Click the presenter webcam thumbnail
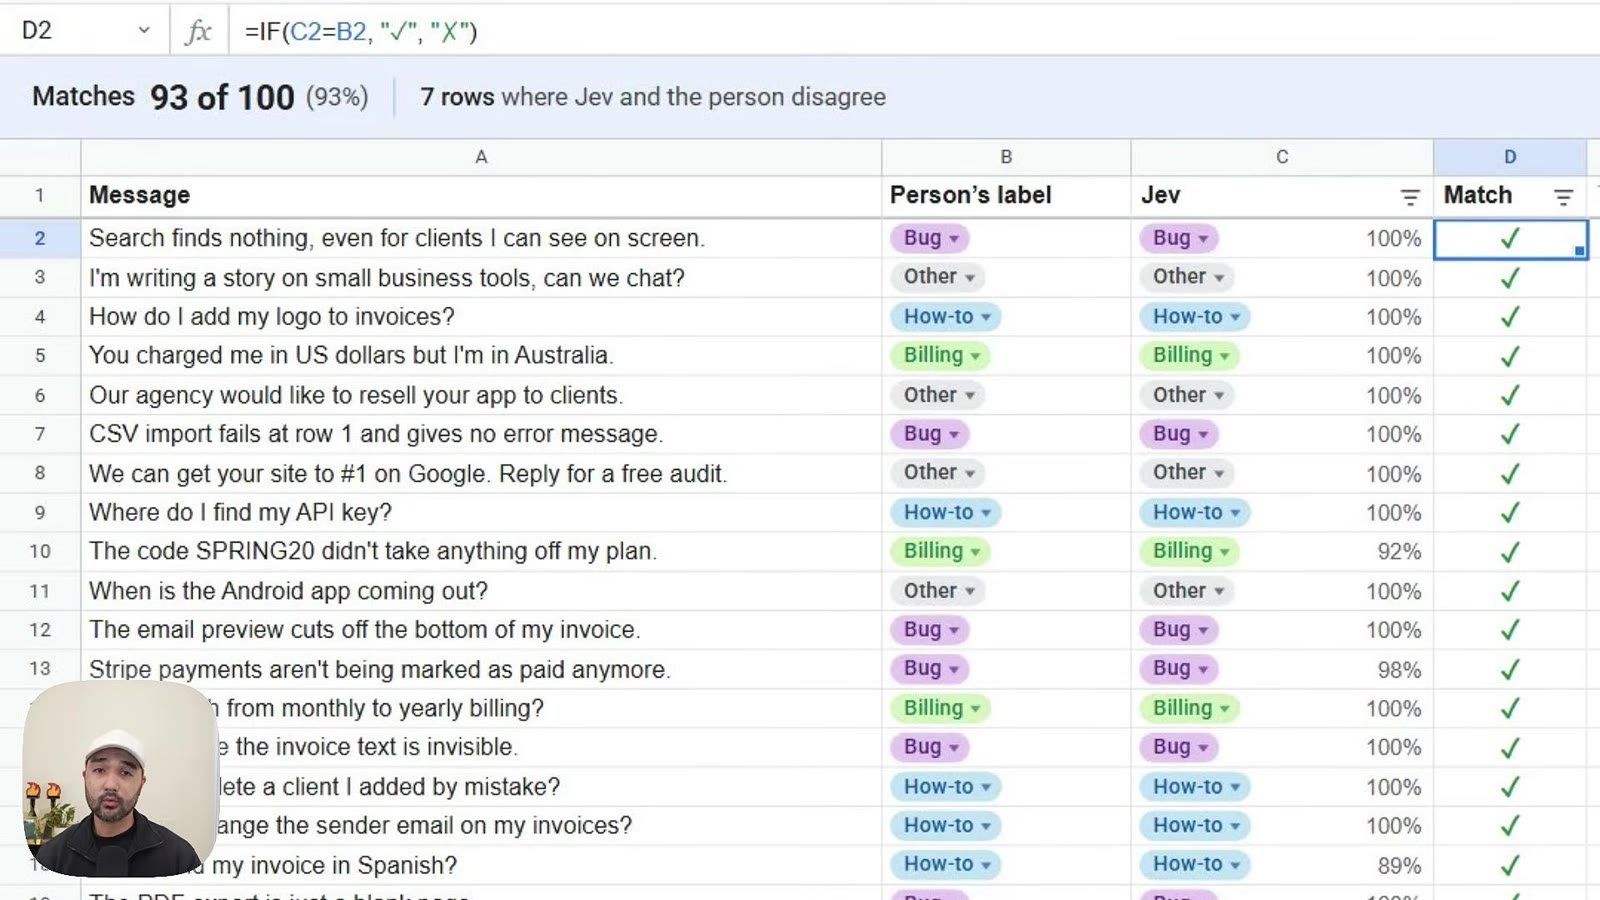The height and width of the screenshot is (900, 1600). (x=120, y=779)
